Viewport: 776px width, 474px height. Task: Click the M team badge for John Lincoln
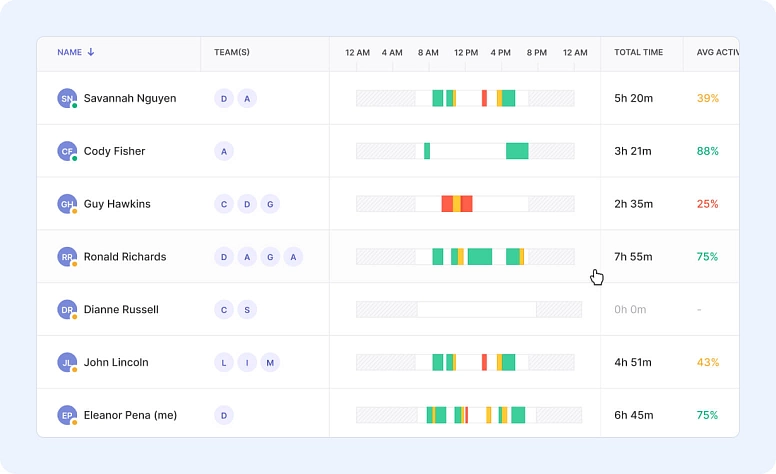pyautogui.click(x=270, y=362)
